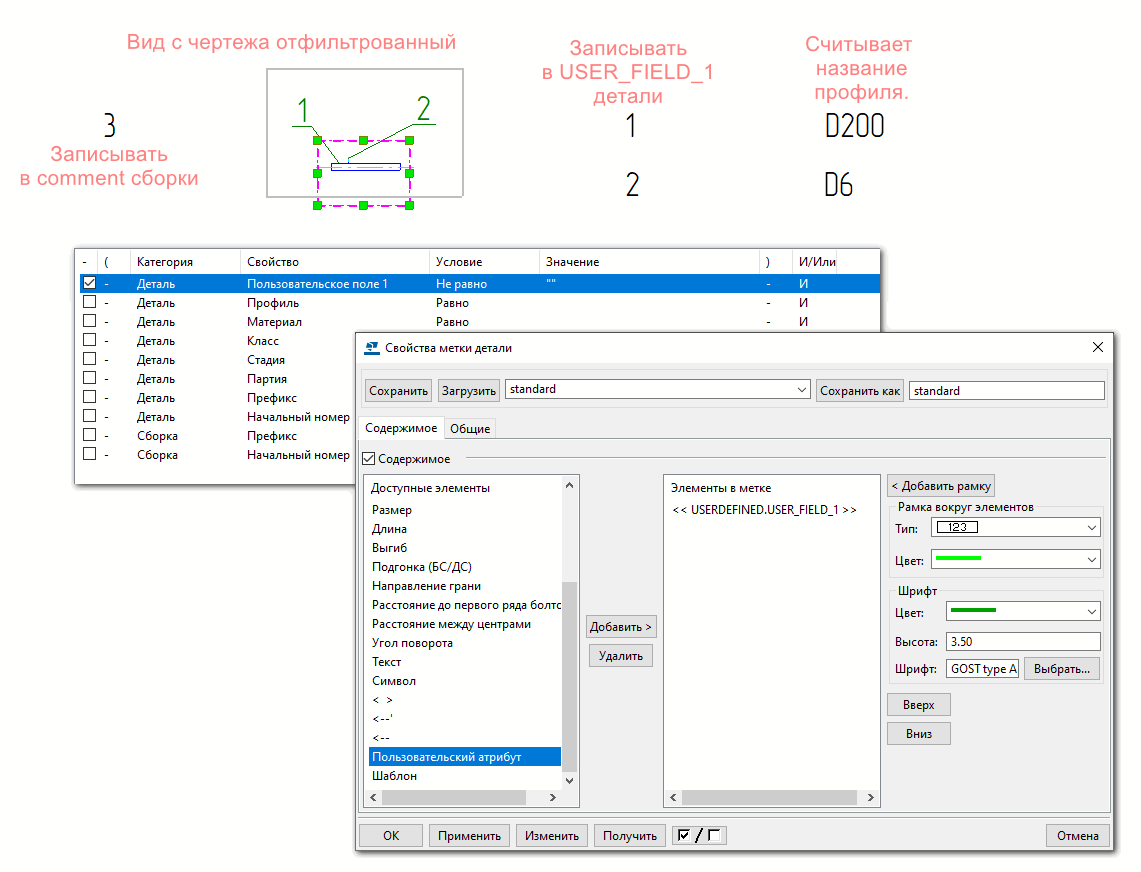The image size is (1141, 872).
Task: Click the green handle at selection top-left
Action: (x=317, y=140)
